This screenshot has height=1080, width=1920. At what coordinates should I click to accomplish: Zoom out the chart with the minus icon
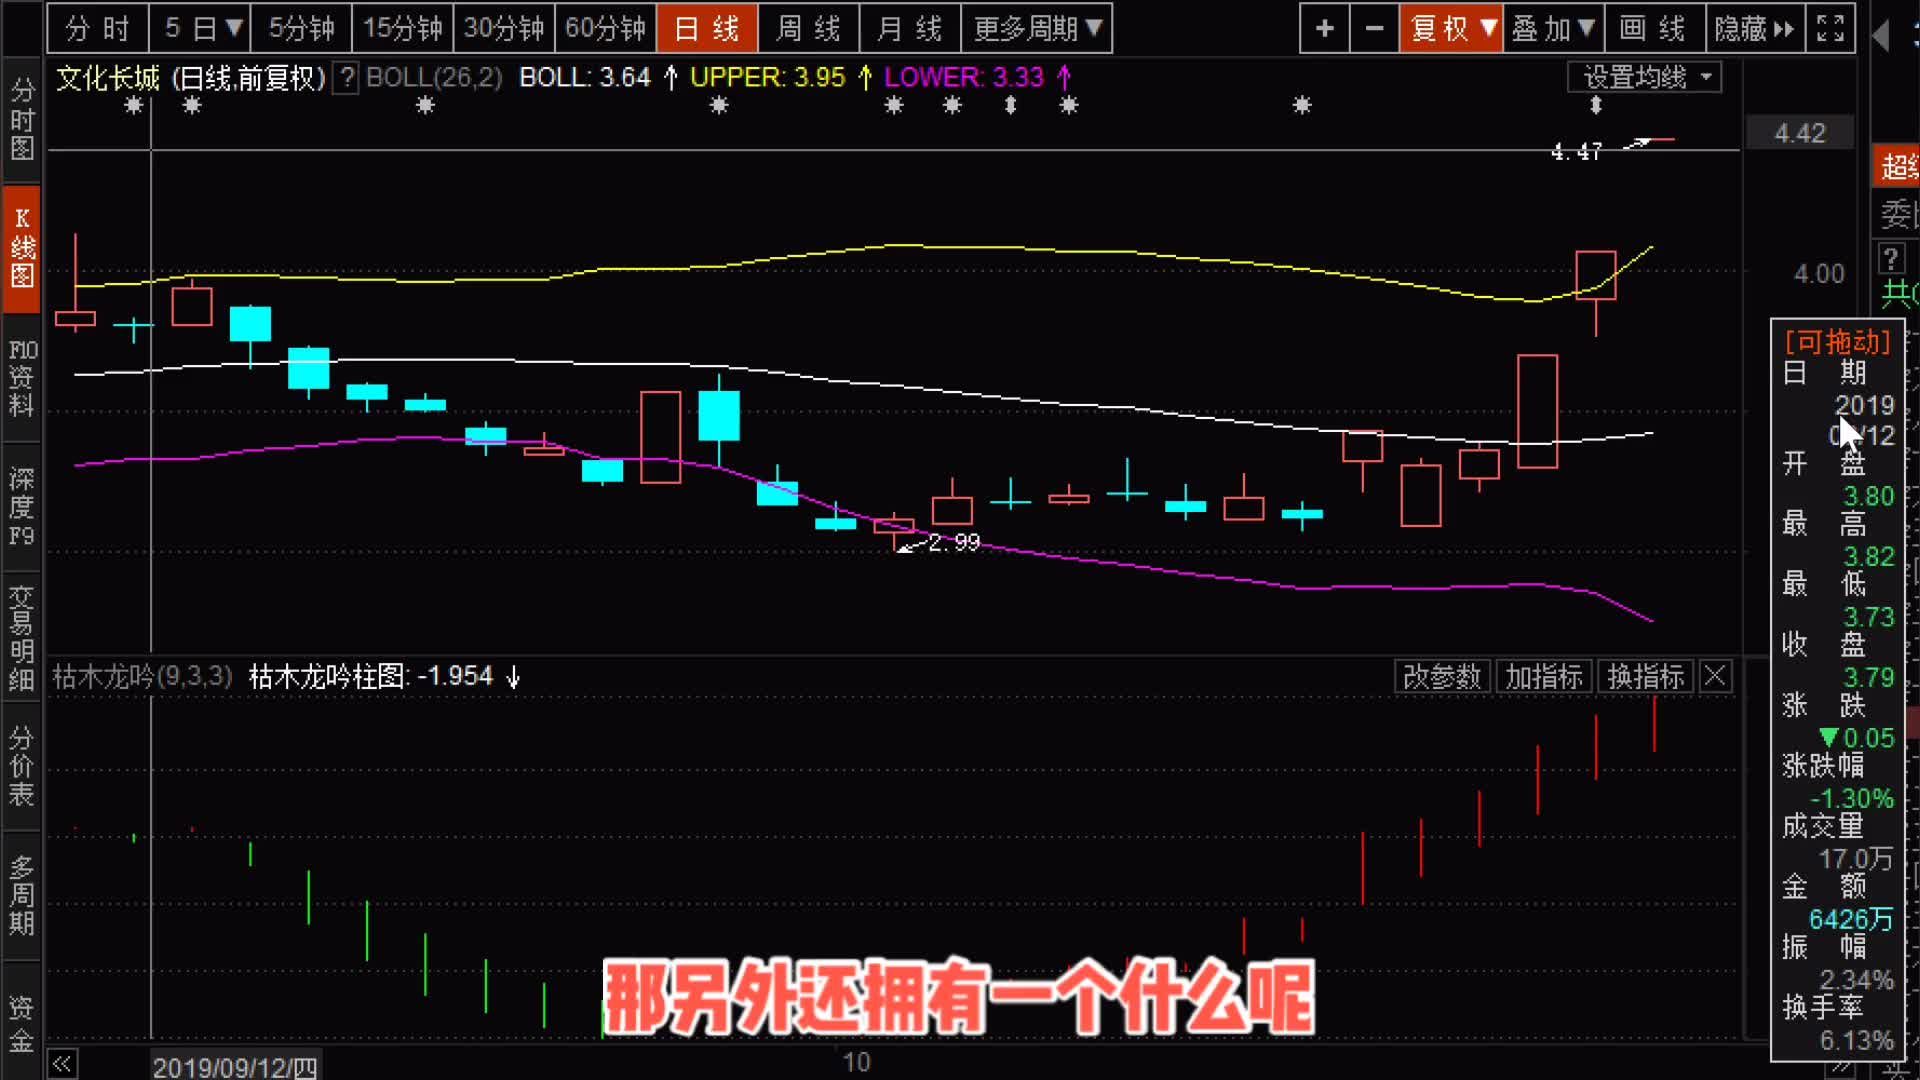click(1374, 28)
